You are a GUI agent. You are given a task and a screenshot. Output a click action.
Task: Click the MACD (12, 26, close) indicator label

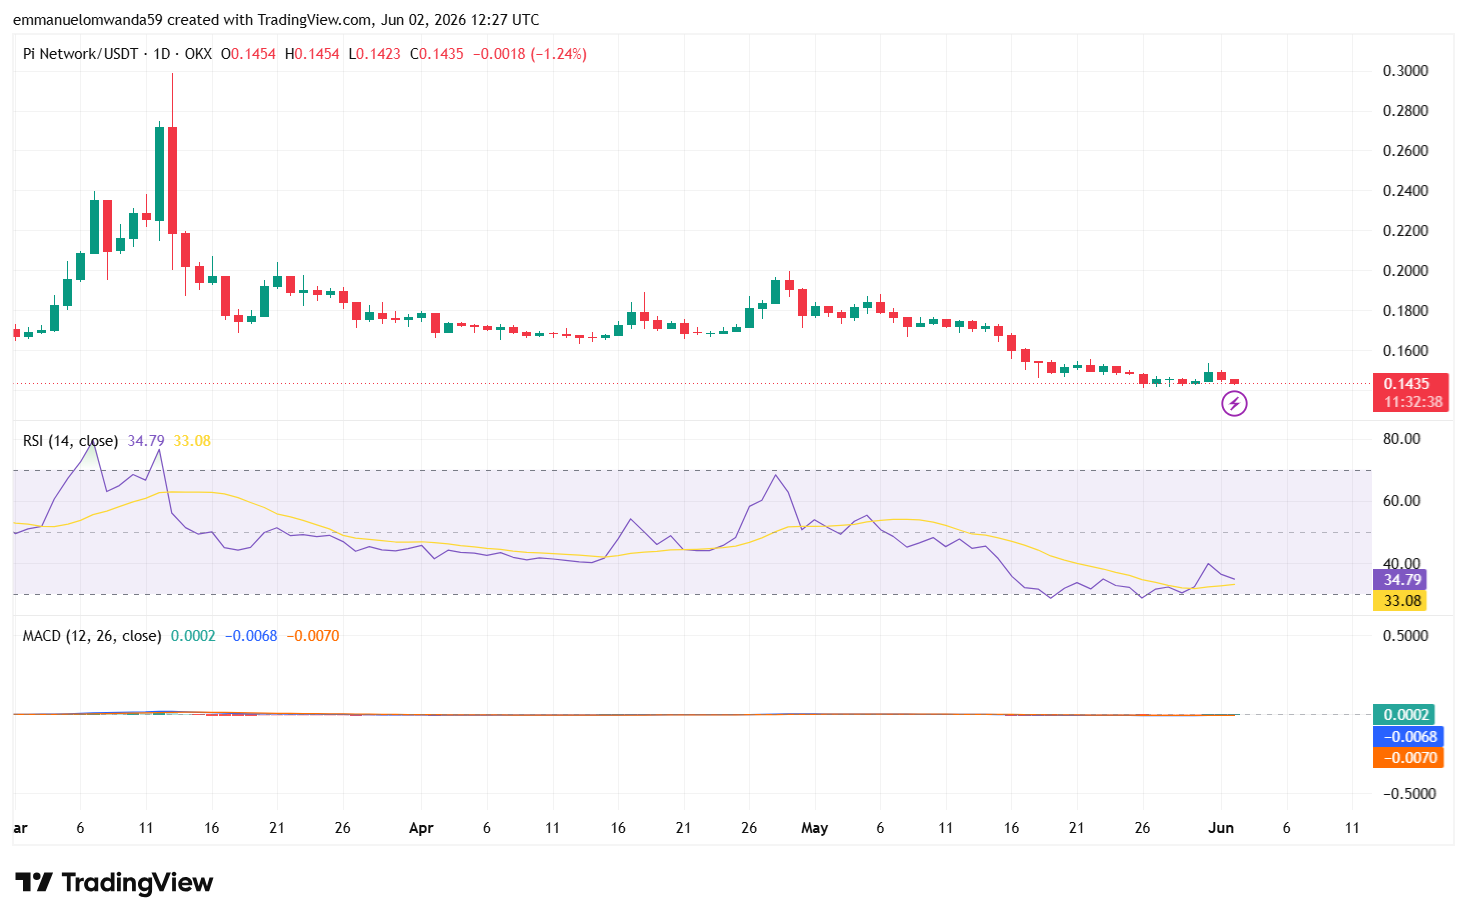(x=92, y=636)
